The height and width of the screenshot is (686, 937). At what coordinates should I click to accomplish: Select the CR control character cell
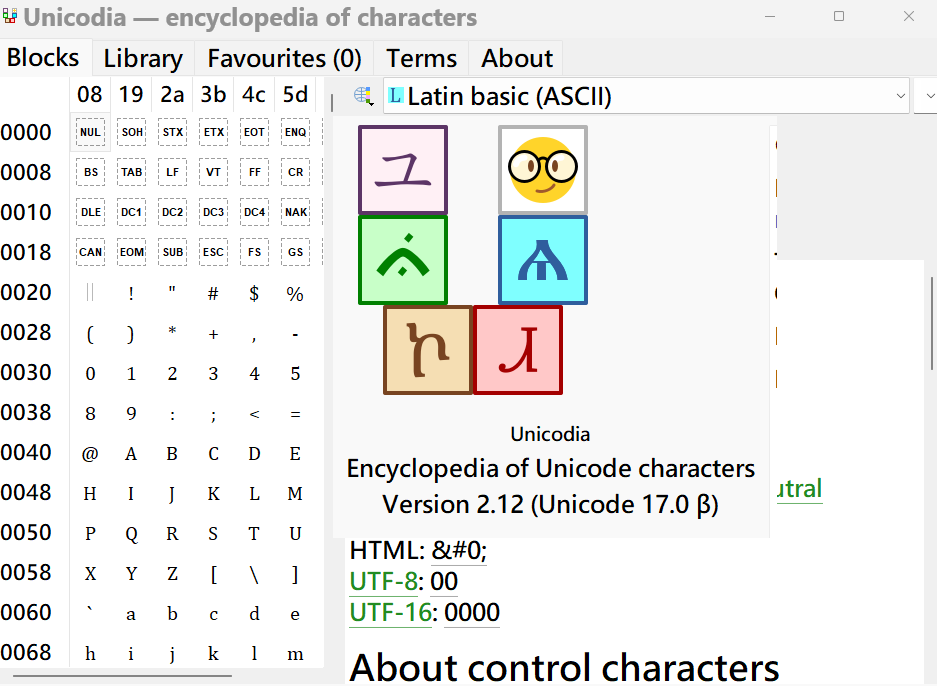pyautogui.click(x=295, y=172)
